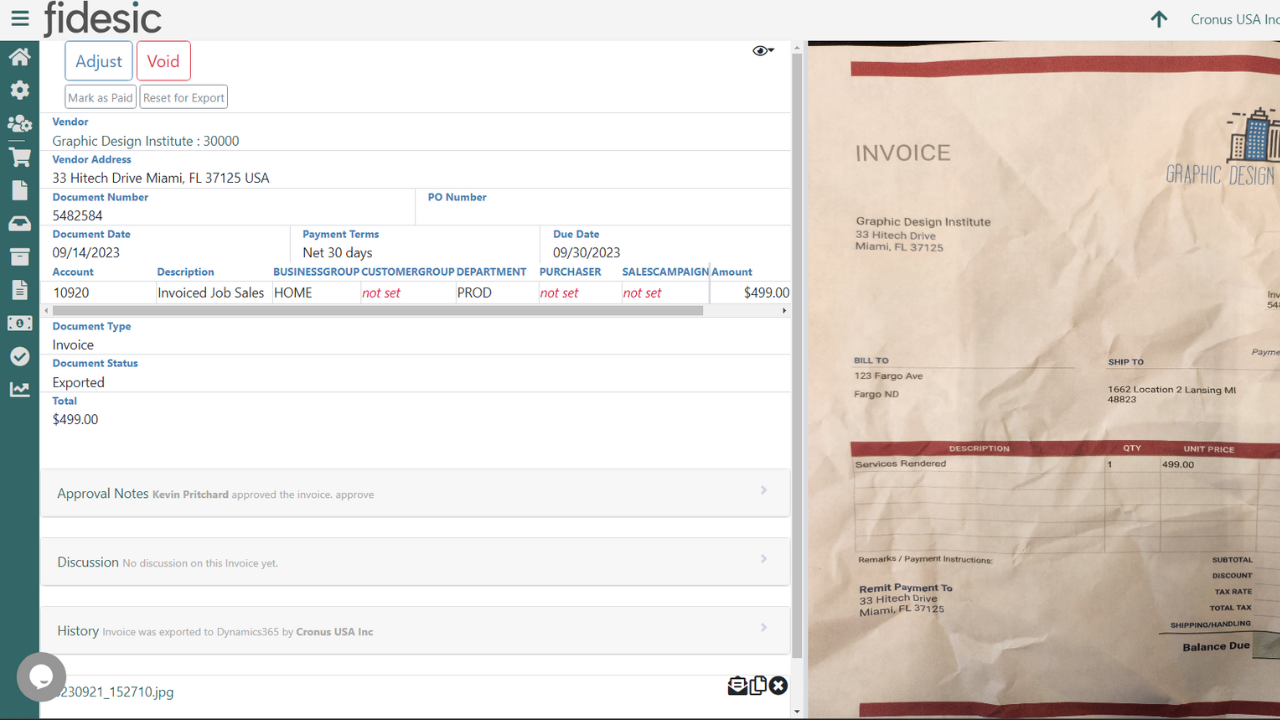The width and height of the screenshot is (1280, 720).
Task: Click the due date 09/30/2023
Action: [587, 253]
